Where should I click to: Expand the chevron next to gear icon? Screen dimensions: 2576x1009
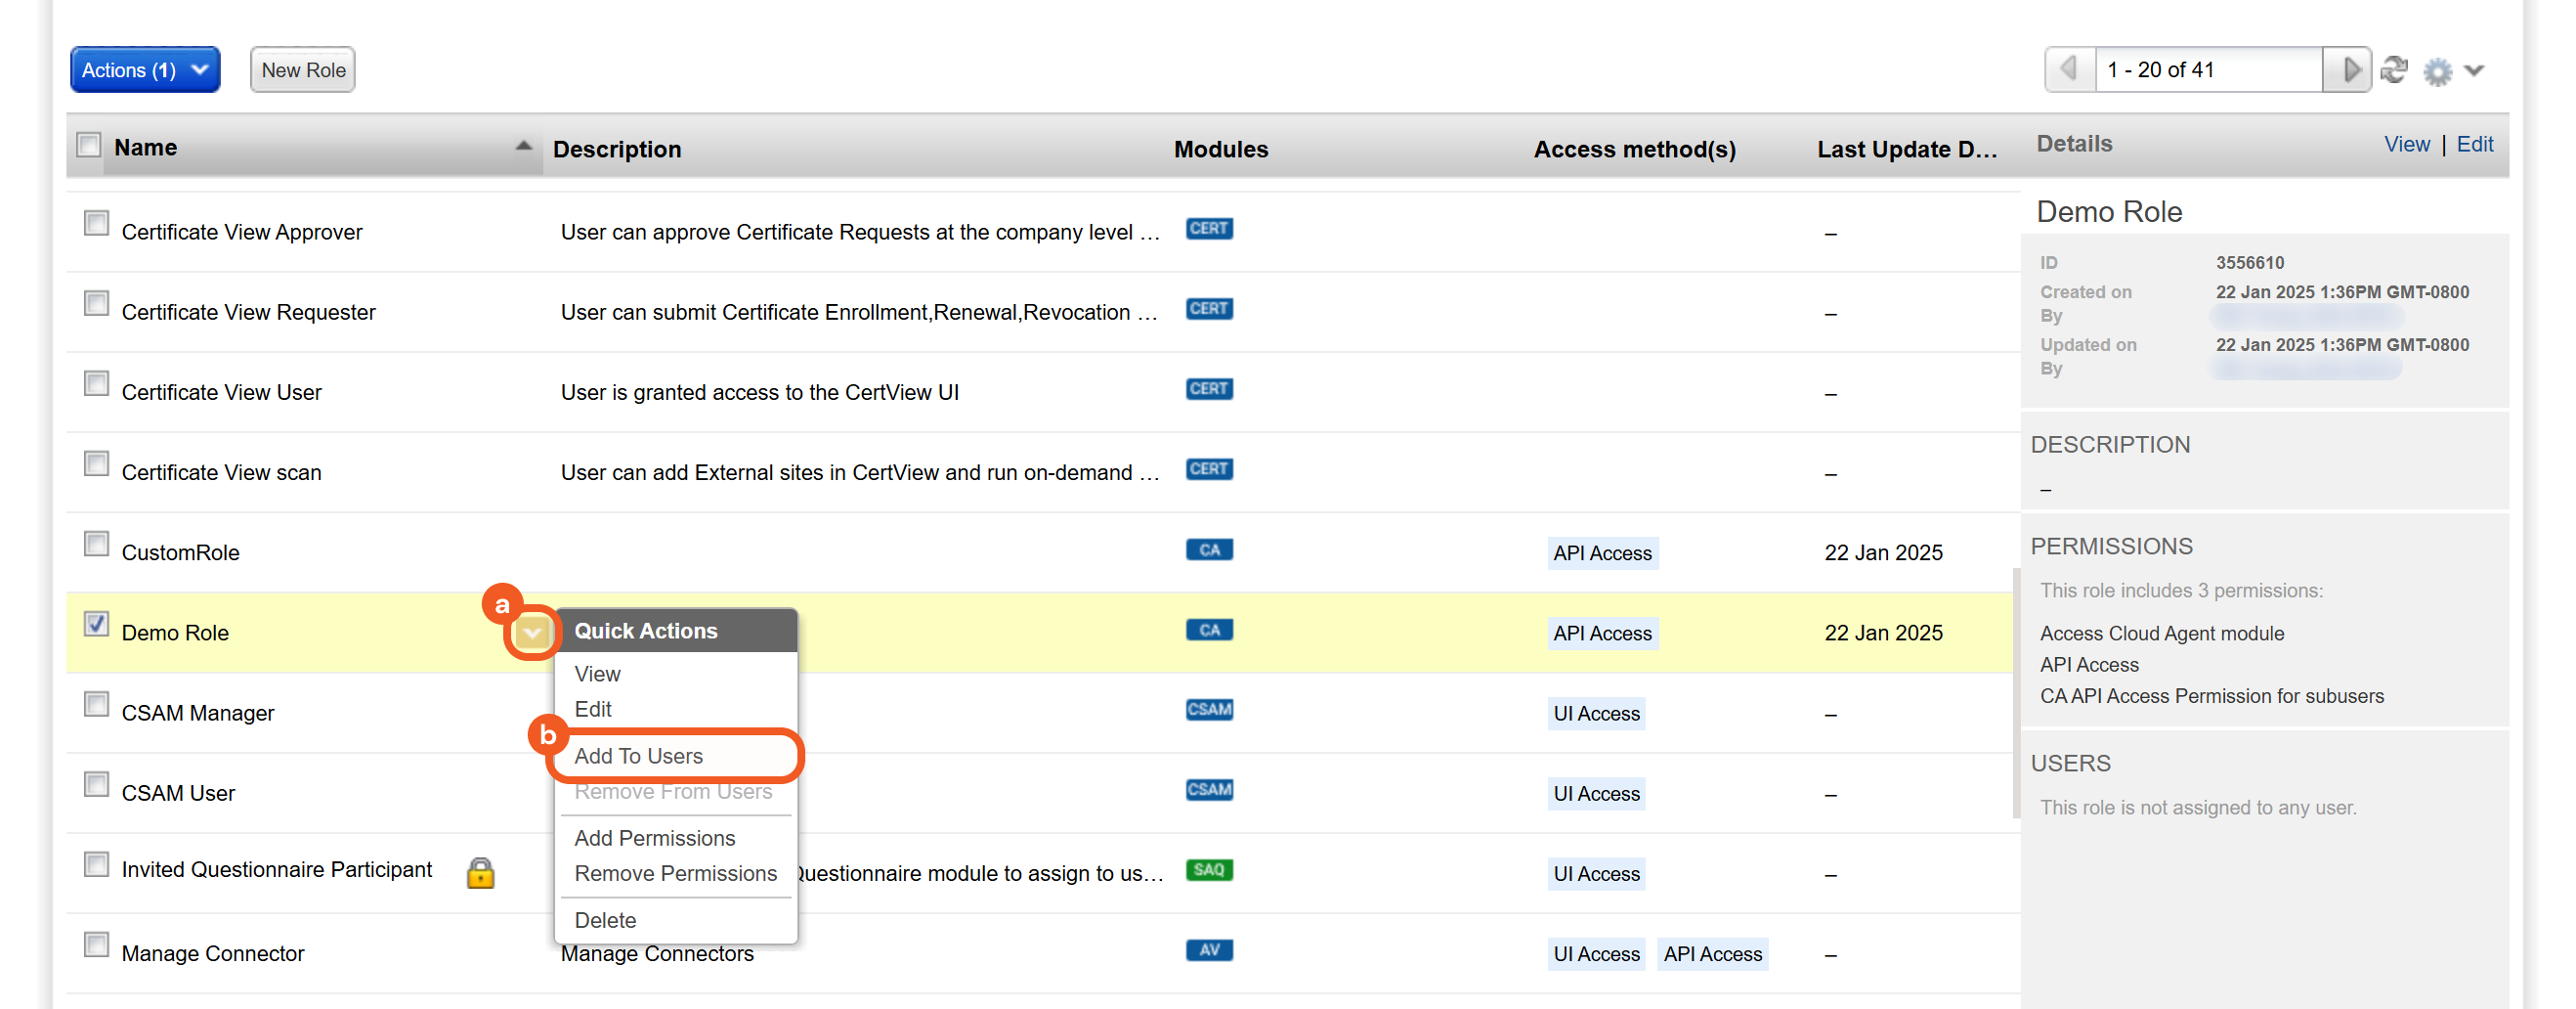(2474, 71)
